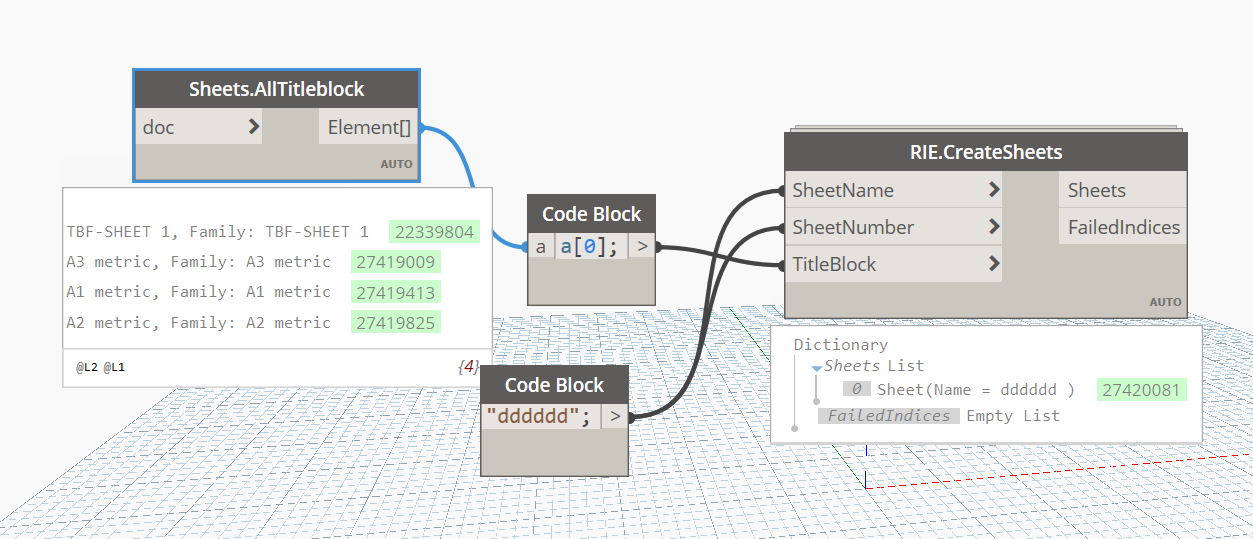Click element ID 27419009 for A3 metric

(396, 262)
